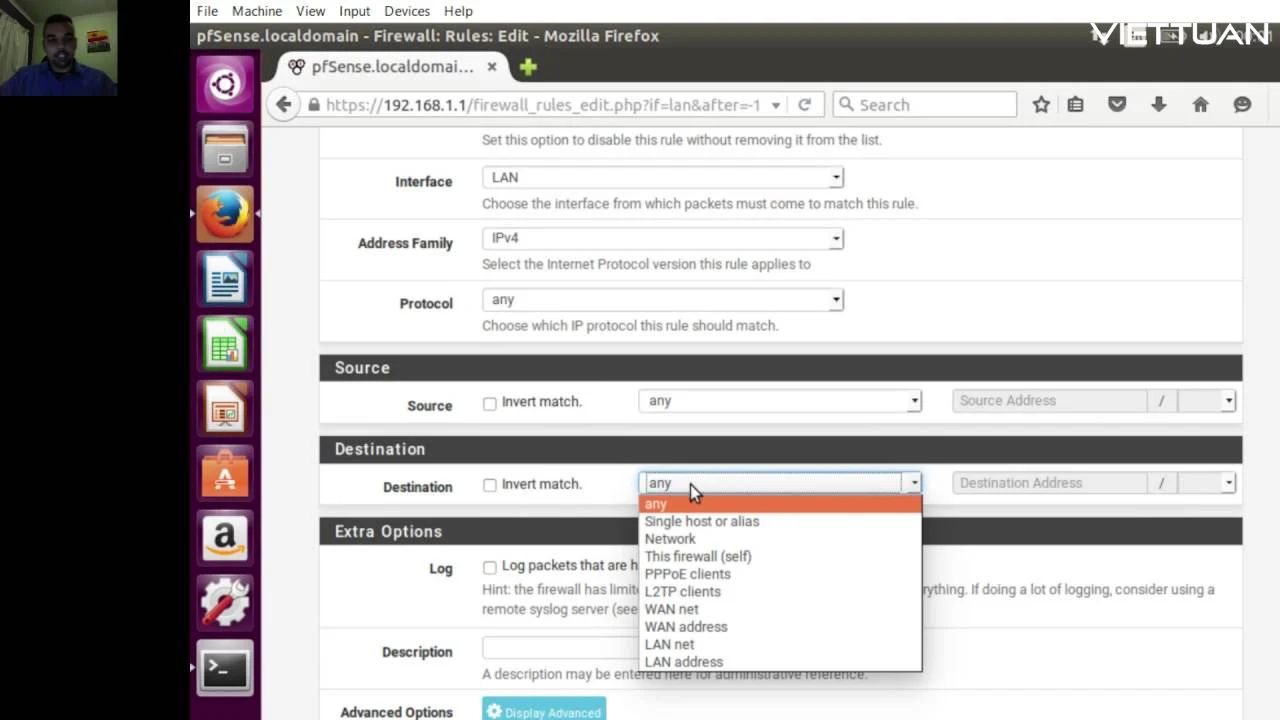Click the Firefox back arrow button
The height and width of the screenshot is (720, 1280).
[284, 105]
